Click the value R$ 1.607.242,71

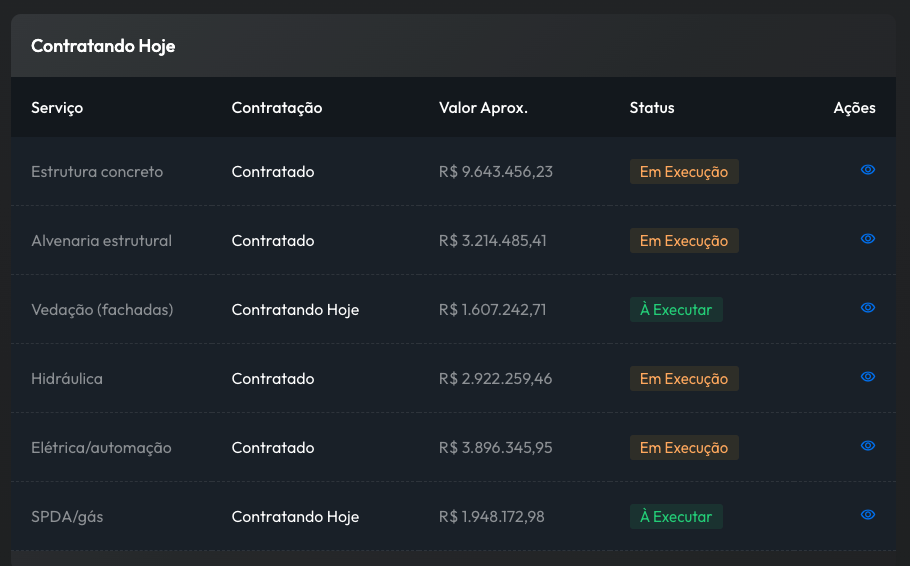(492, 310)
